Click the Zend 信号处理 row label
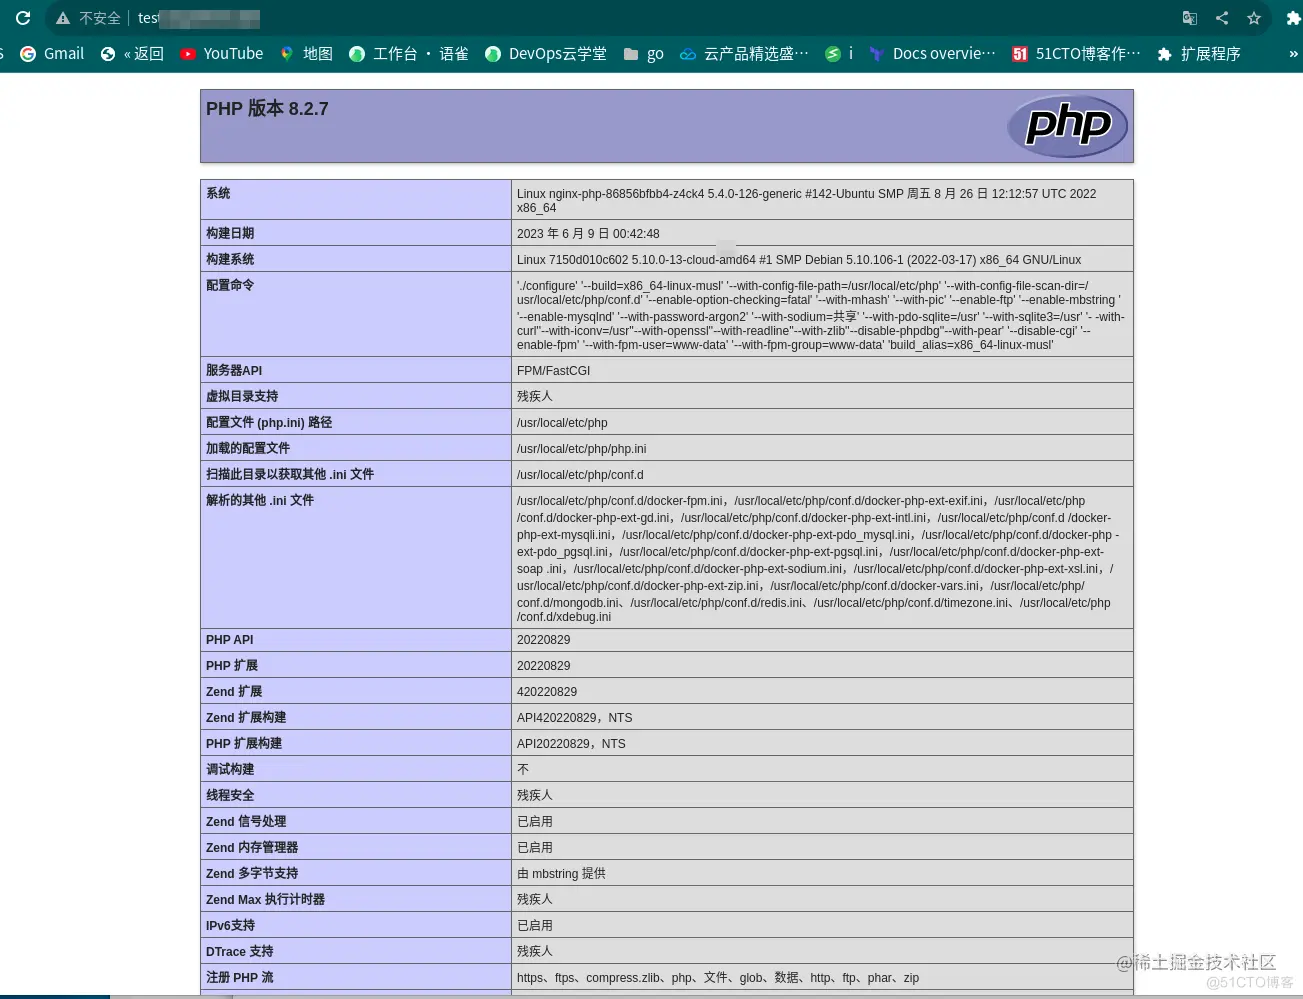Screen dimensions: 1303x999 pyautogui.click(x=246, y=821)
